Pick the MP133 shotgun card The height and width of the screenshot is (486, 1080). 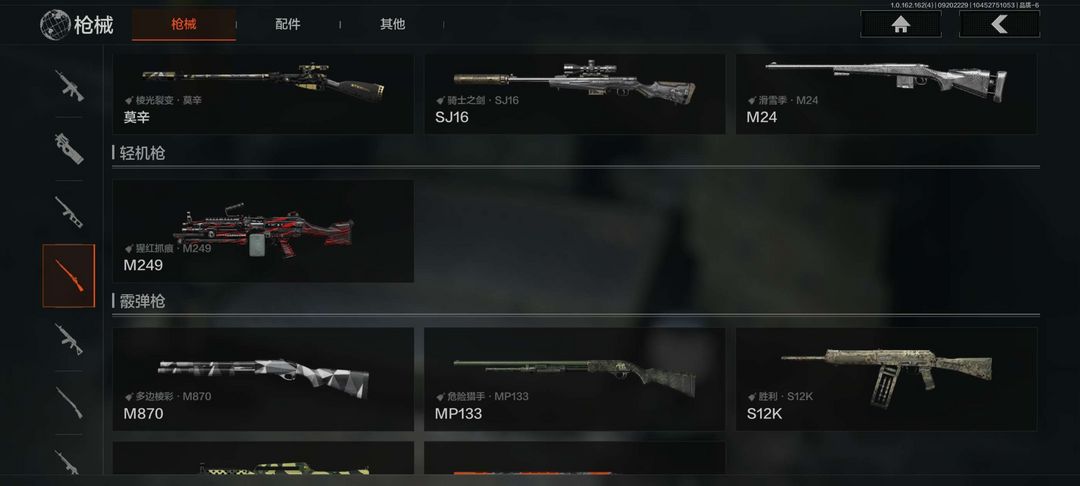(574, 379)
